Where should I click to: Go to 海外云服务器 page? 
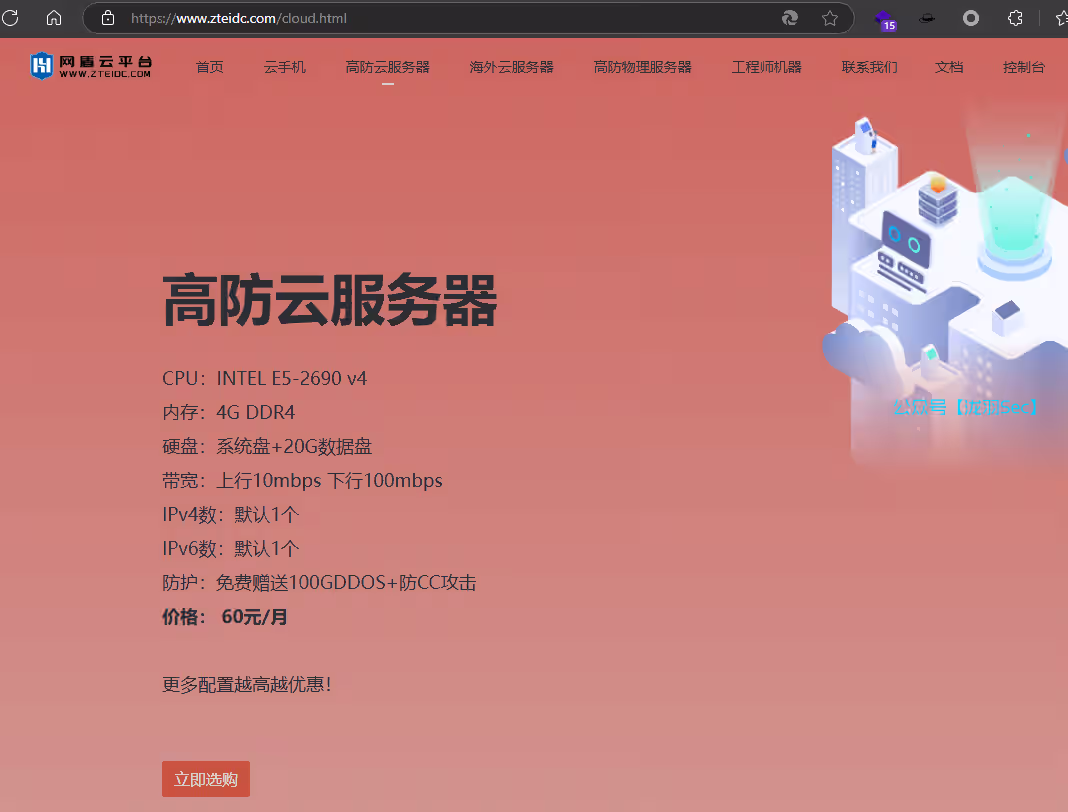[511, 67]
